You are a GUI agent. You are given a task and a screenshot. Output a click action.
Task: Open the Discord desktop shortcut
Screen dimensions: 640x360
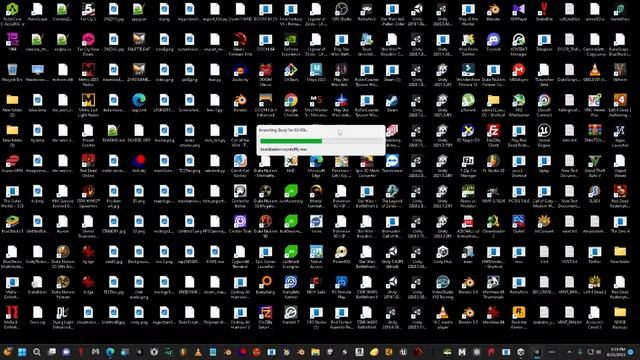(493, 42)
